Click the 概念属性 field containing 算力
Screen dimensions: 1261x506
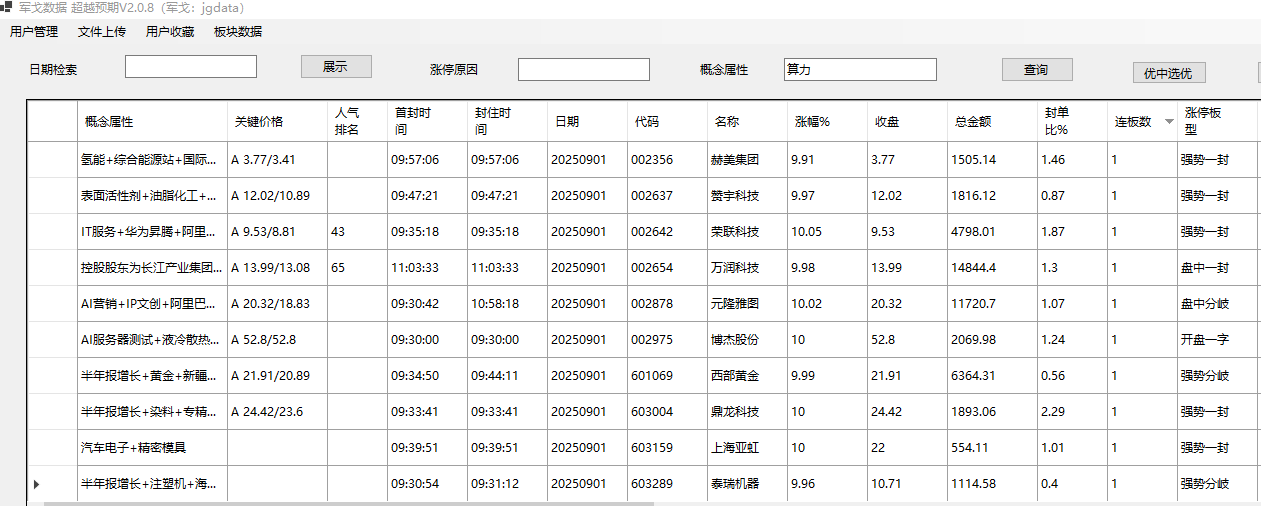pos(859,69)
